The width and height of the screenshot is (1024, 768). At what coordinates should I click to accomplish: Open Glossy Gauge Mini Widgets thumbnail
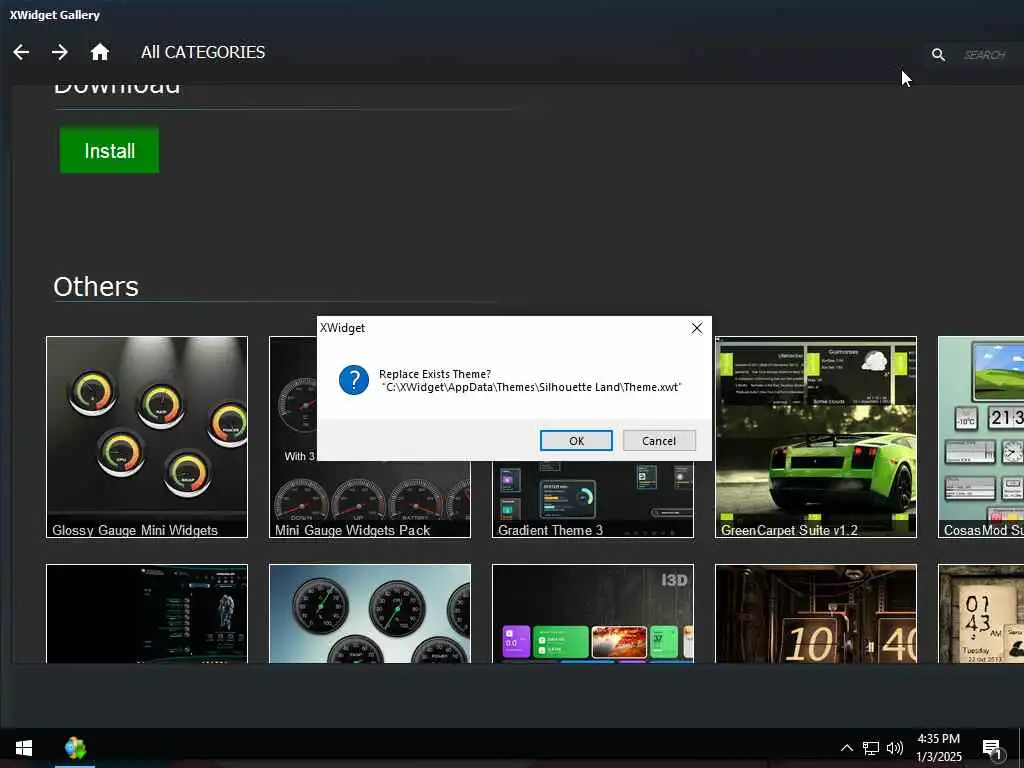point(147,437)
